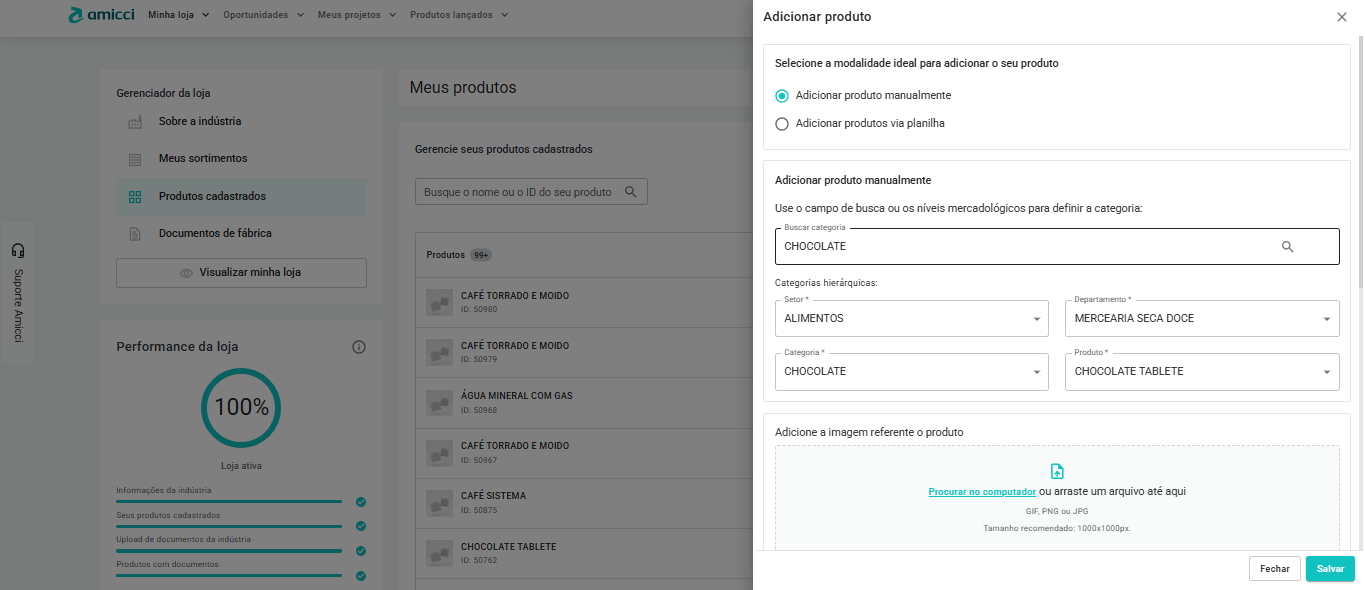
Task: Click the product search magnifier icon
Action: pyautogui.click(x=631, y=192)
